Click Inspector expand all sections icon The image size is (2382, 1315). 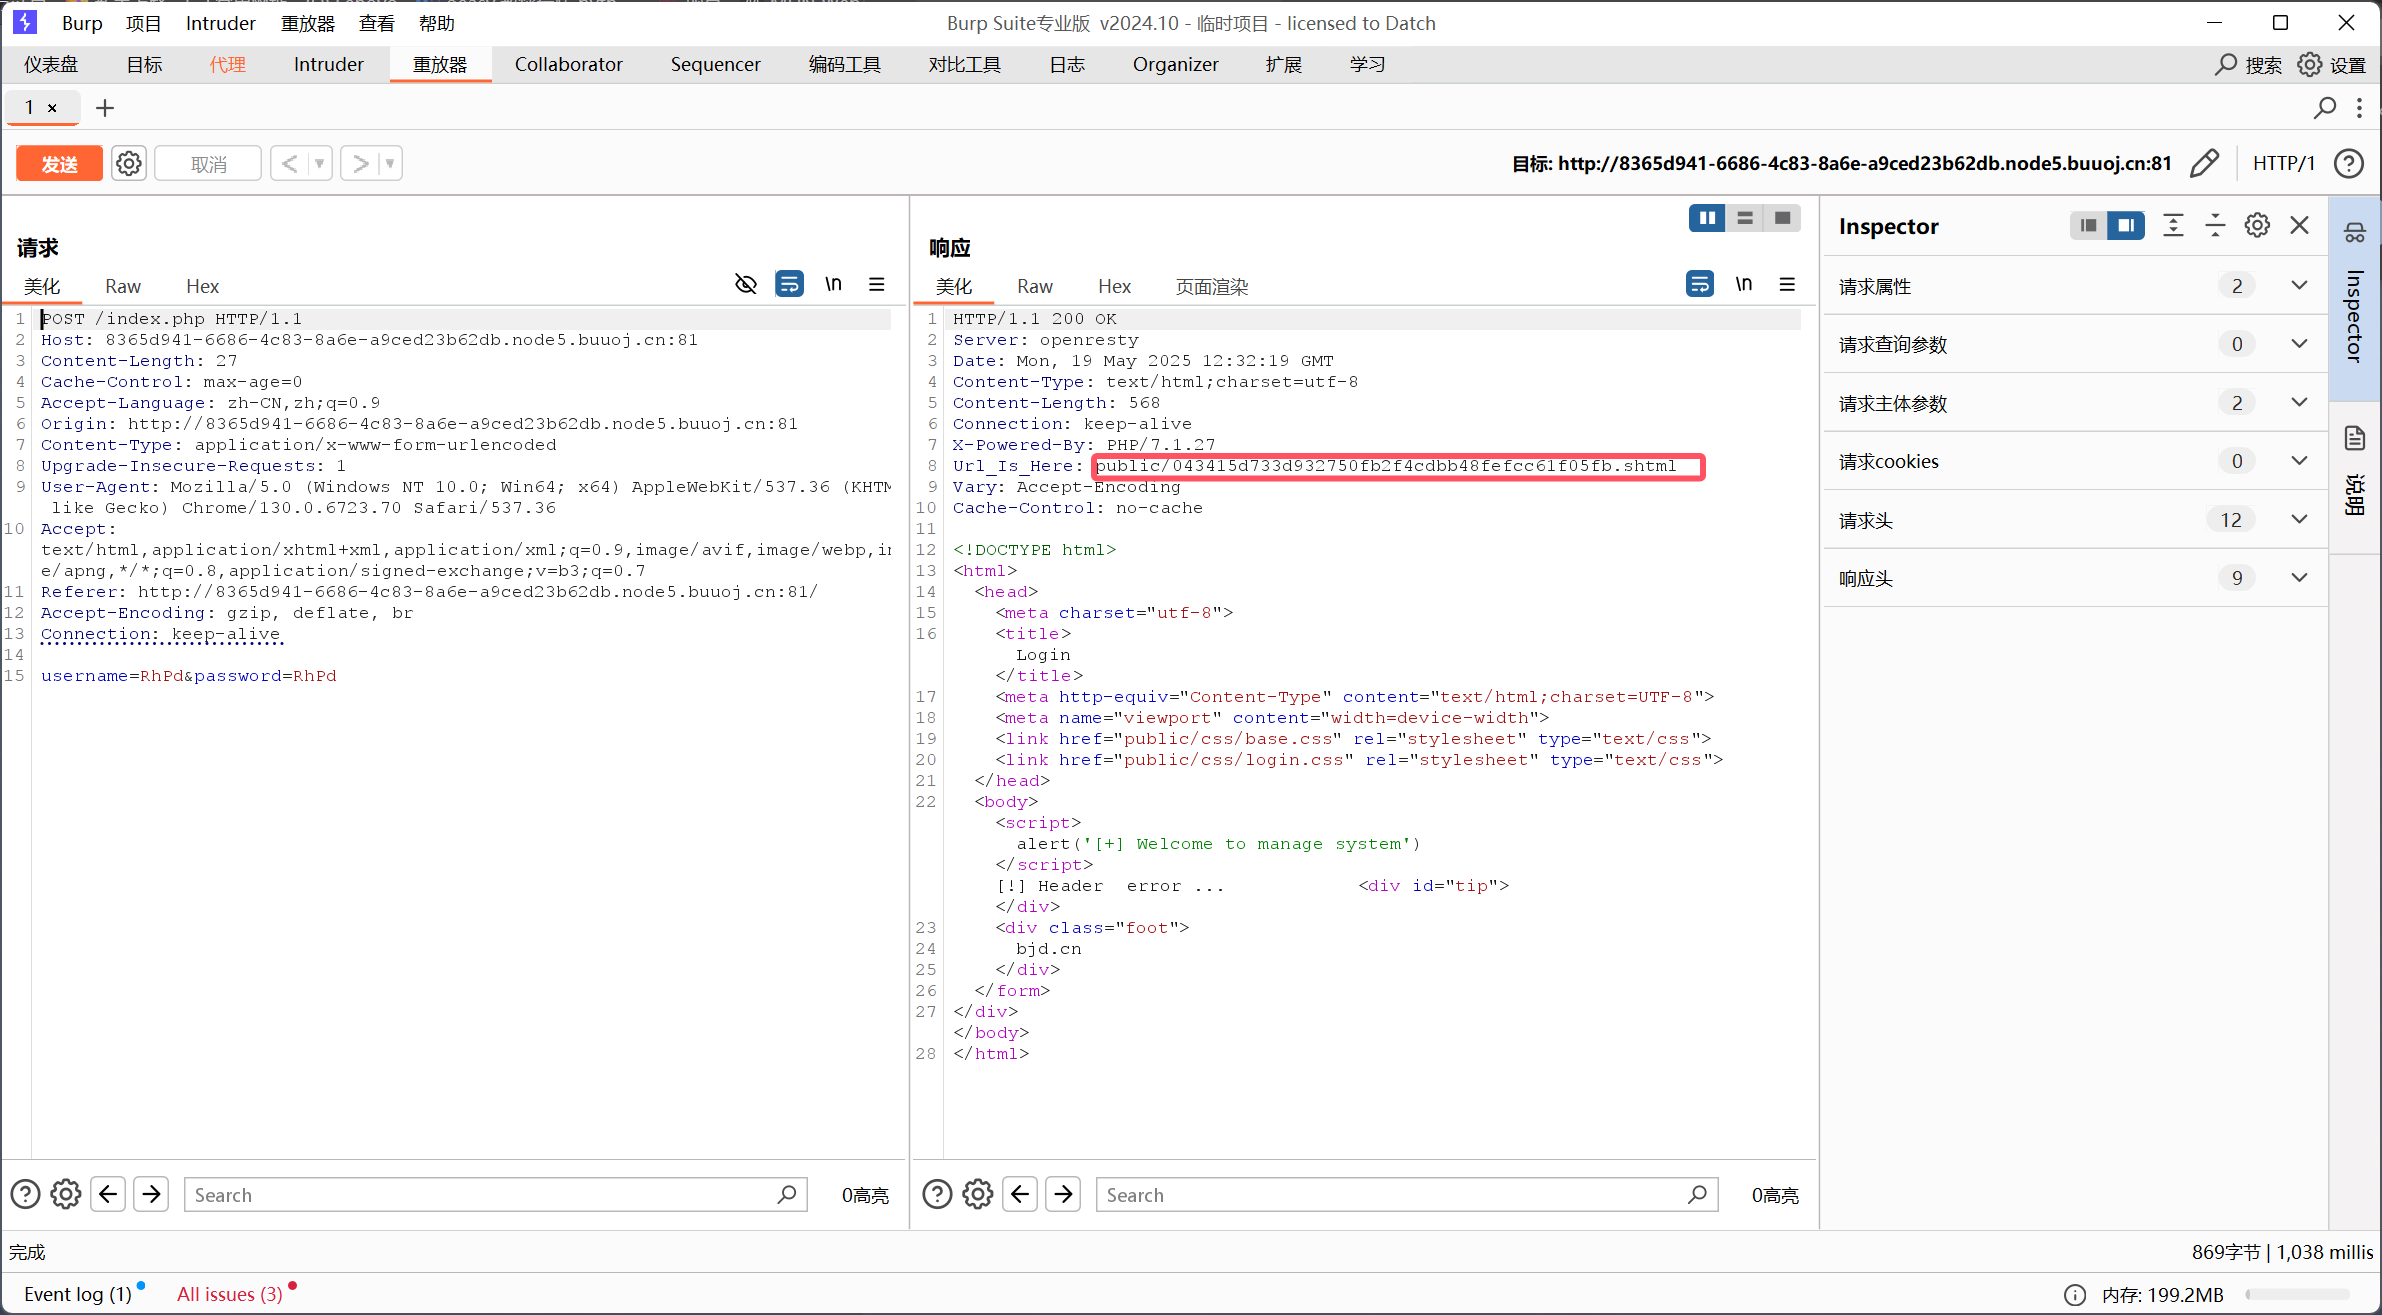coord(2173,226)
